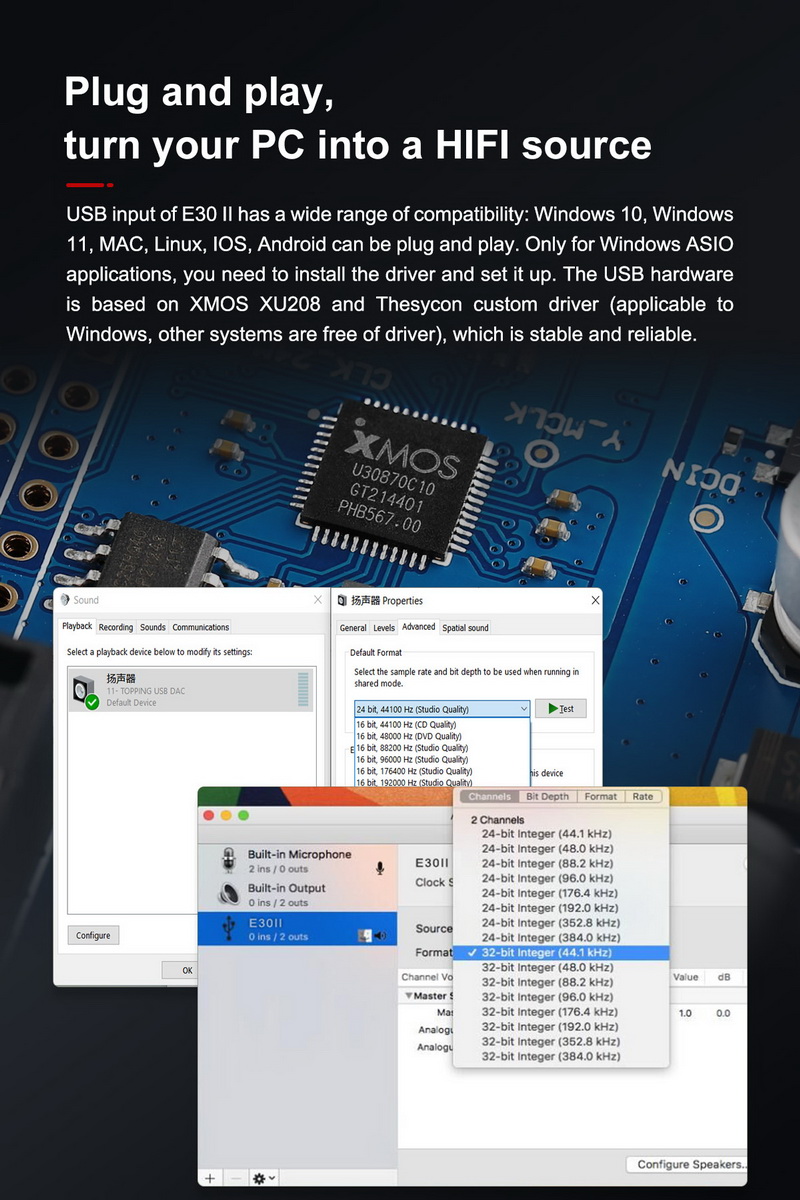Click the Built-in Microphone device icon
The height and width of the screenshot is (1200, 800).
(228, 861)
